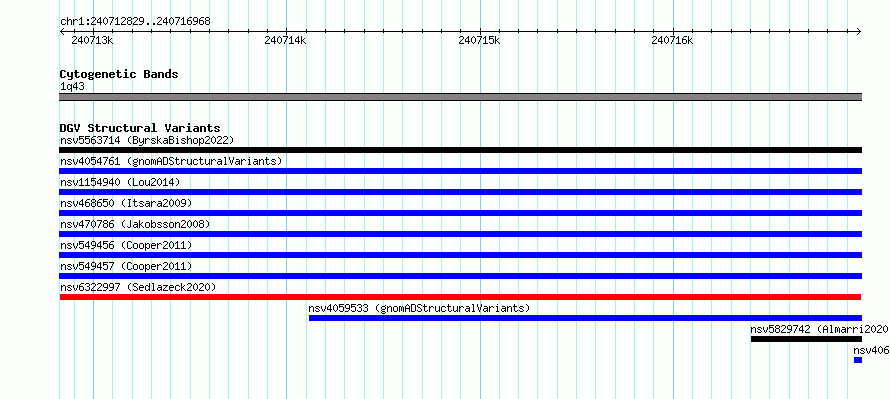Click the nsv5563714 (ByrskaBishop2022) label
Viewport: 890px width, 399px height.
[147, 140]
